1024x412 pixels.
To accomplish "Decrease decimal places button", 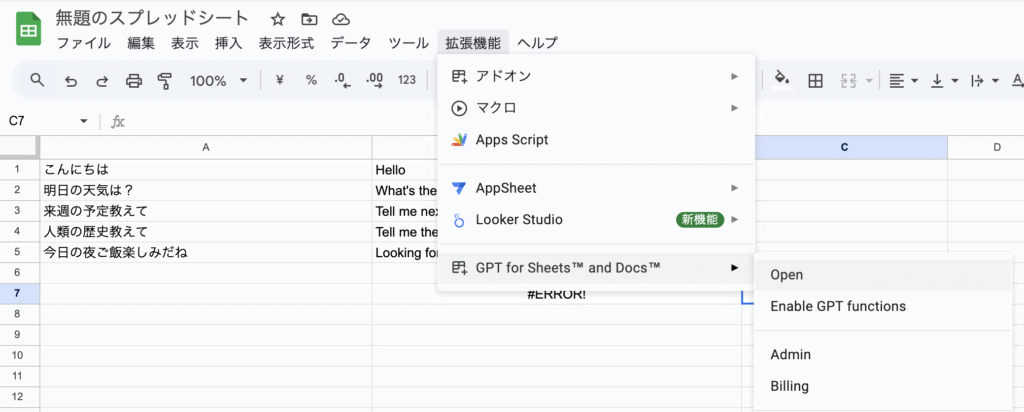I will pyautogui.click(x=342, y=80).
